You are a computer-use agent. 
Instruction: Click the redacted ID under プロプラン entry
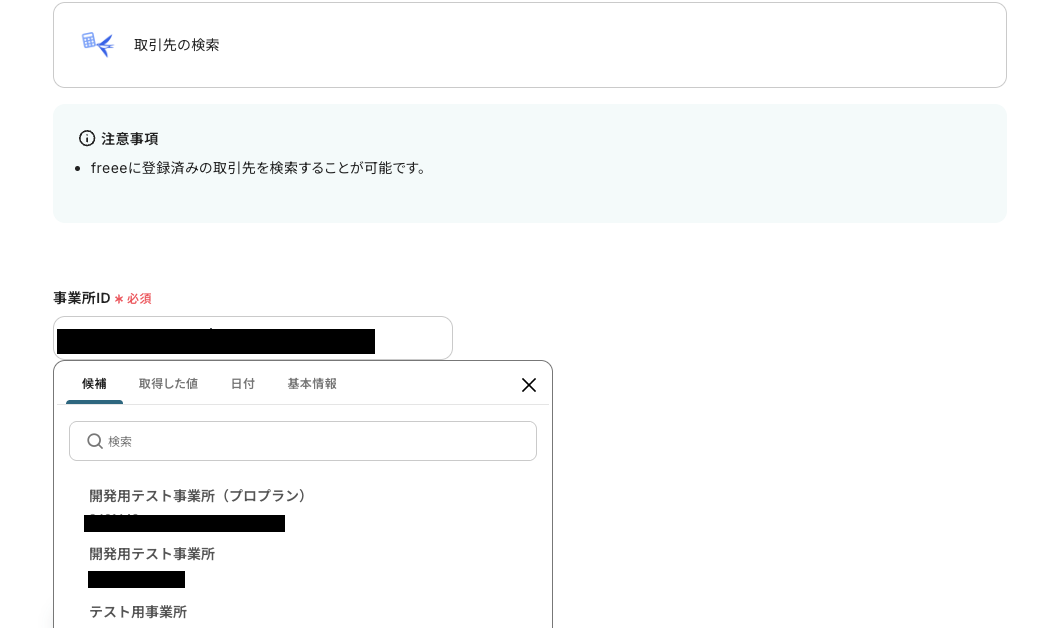pyautogui.click(x=185, y=524)
